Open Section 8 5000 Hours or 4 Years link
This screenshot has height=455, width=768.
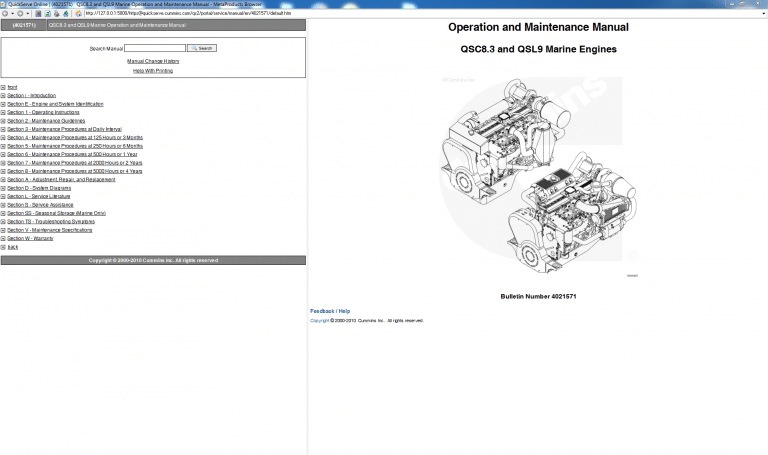pyautogui.click(x=74, y=171)
